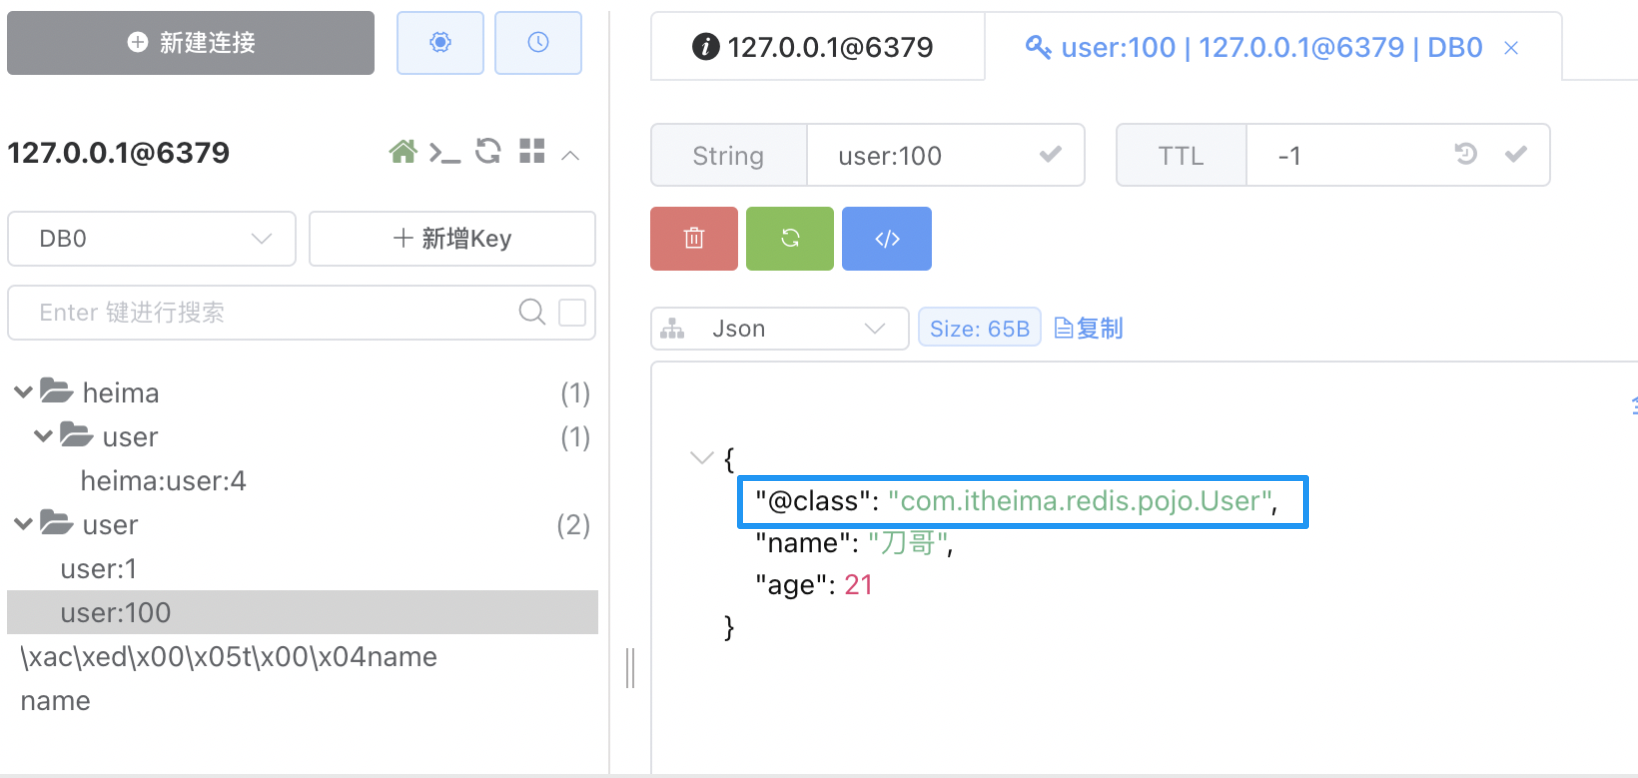Open the command log clock button

pyautogui.click(x=538, y=43)
